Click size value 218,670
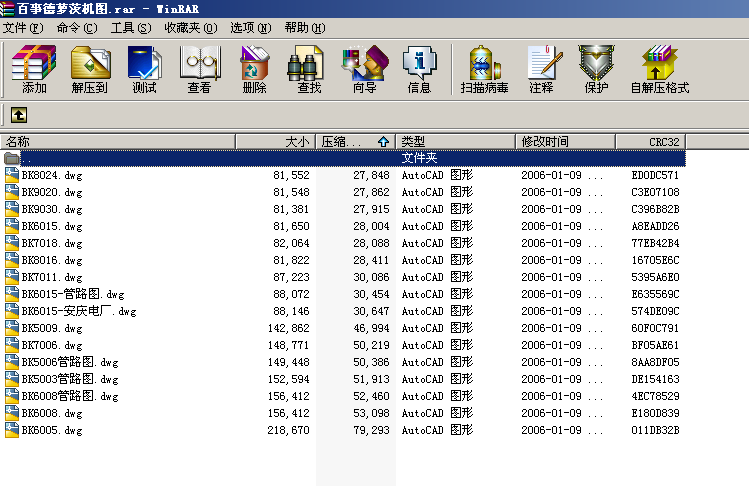749x486 pixels. pos(289,430)
